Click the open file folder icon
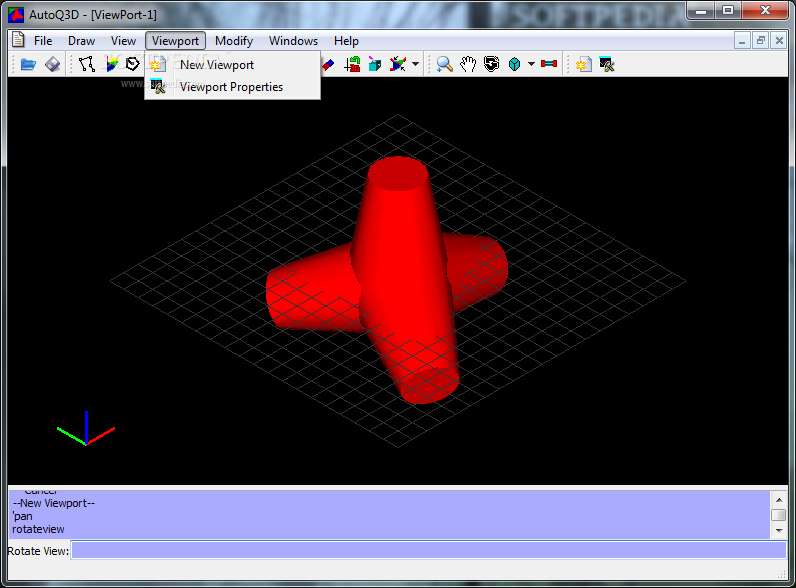Screen dimensions: 796x588 point(28,64)
